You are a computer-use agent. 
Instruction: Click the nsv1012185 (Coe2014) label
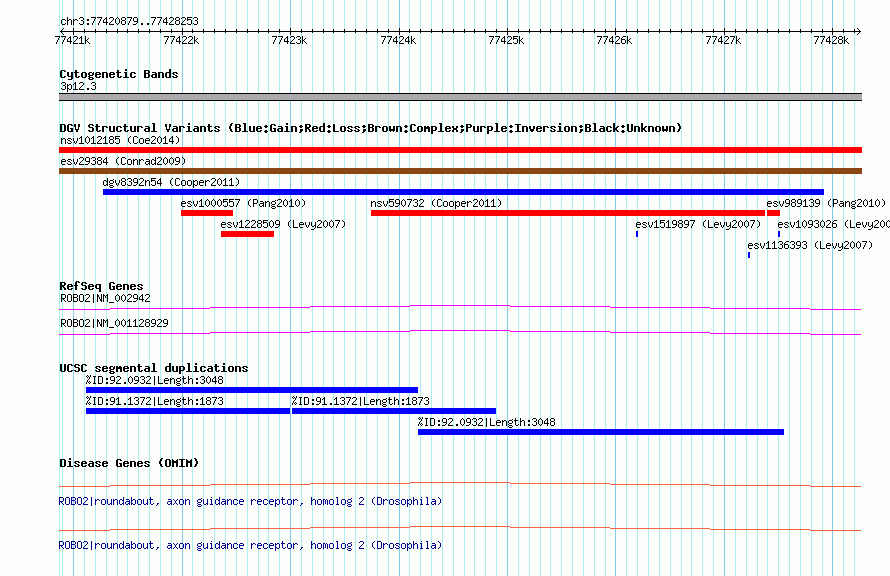[120, 140]
